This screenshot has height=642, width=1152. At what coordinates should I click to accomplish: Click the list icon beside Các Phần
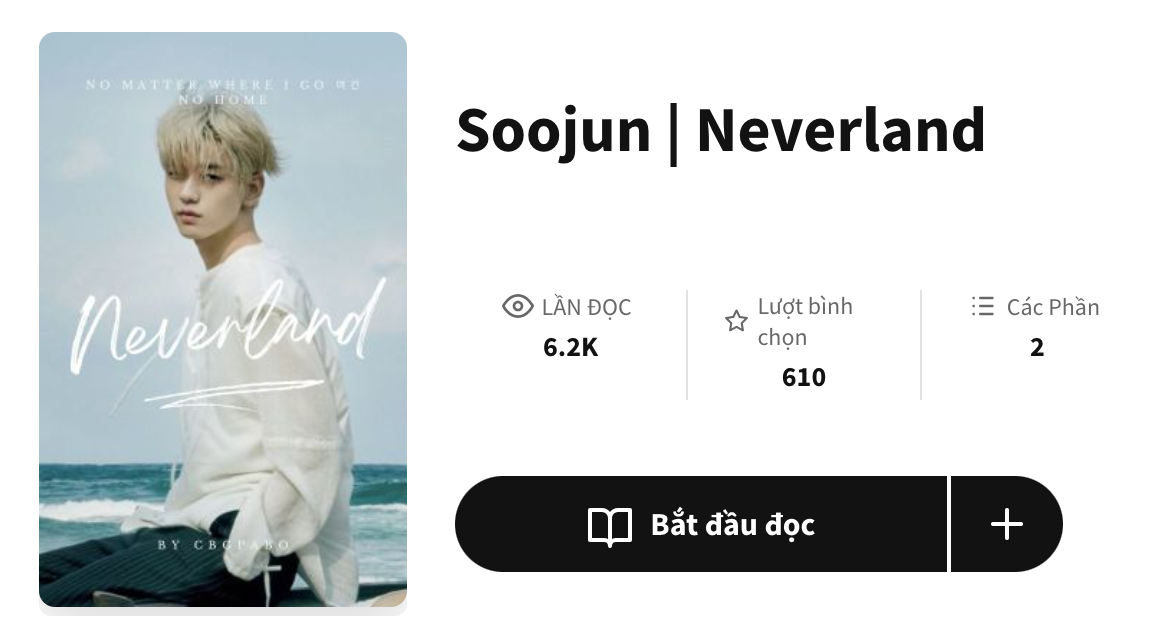[982, 306]
